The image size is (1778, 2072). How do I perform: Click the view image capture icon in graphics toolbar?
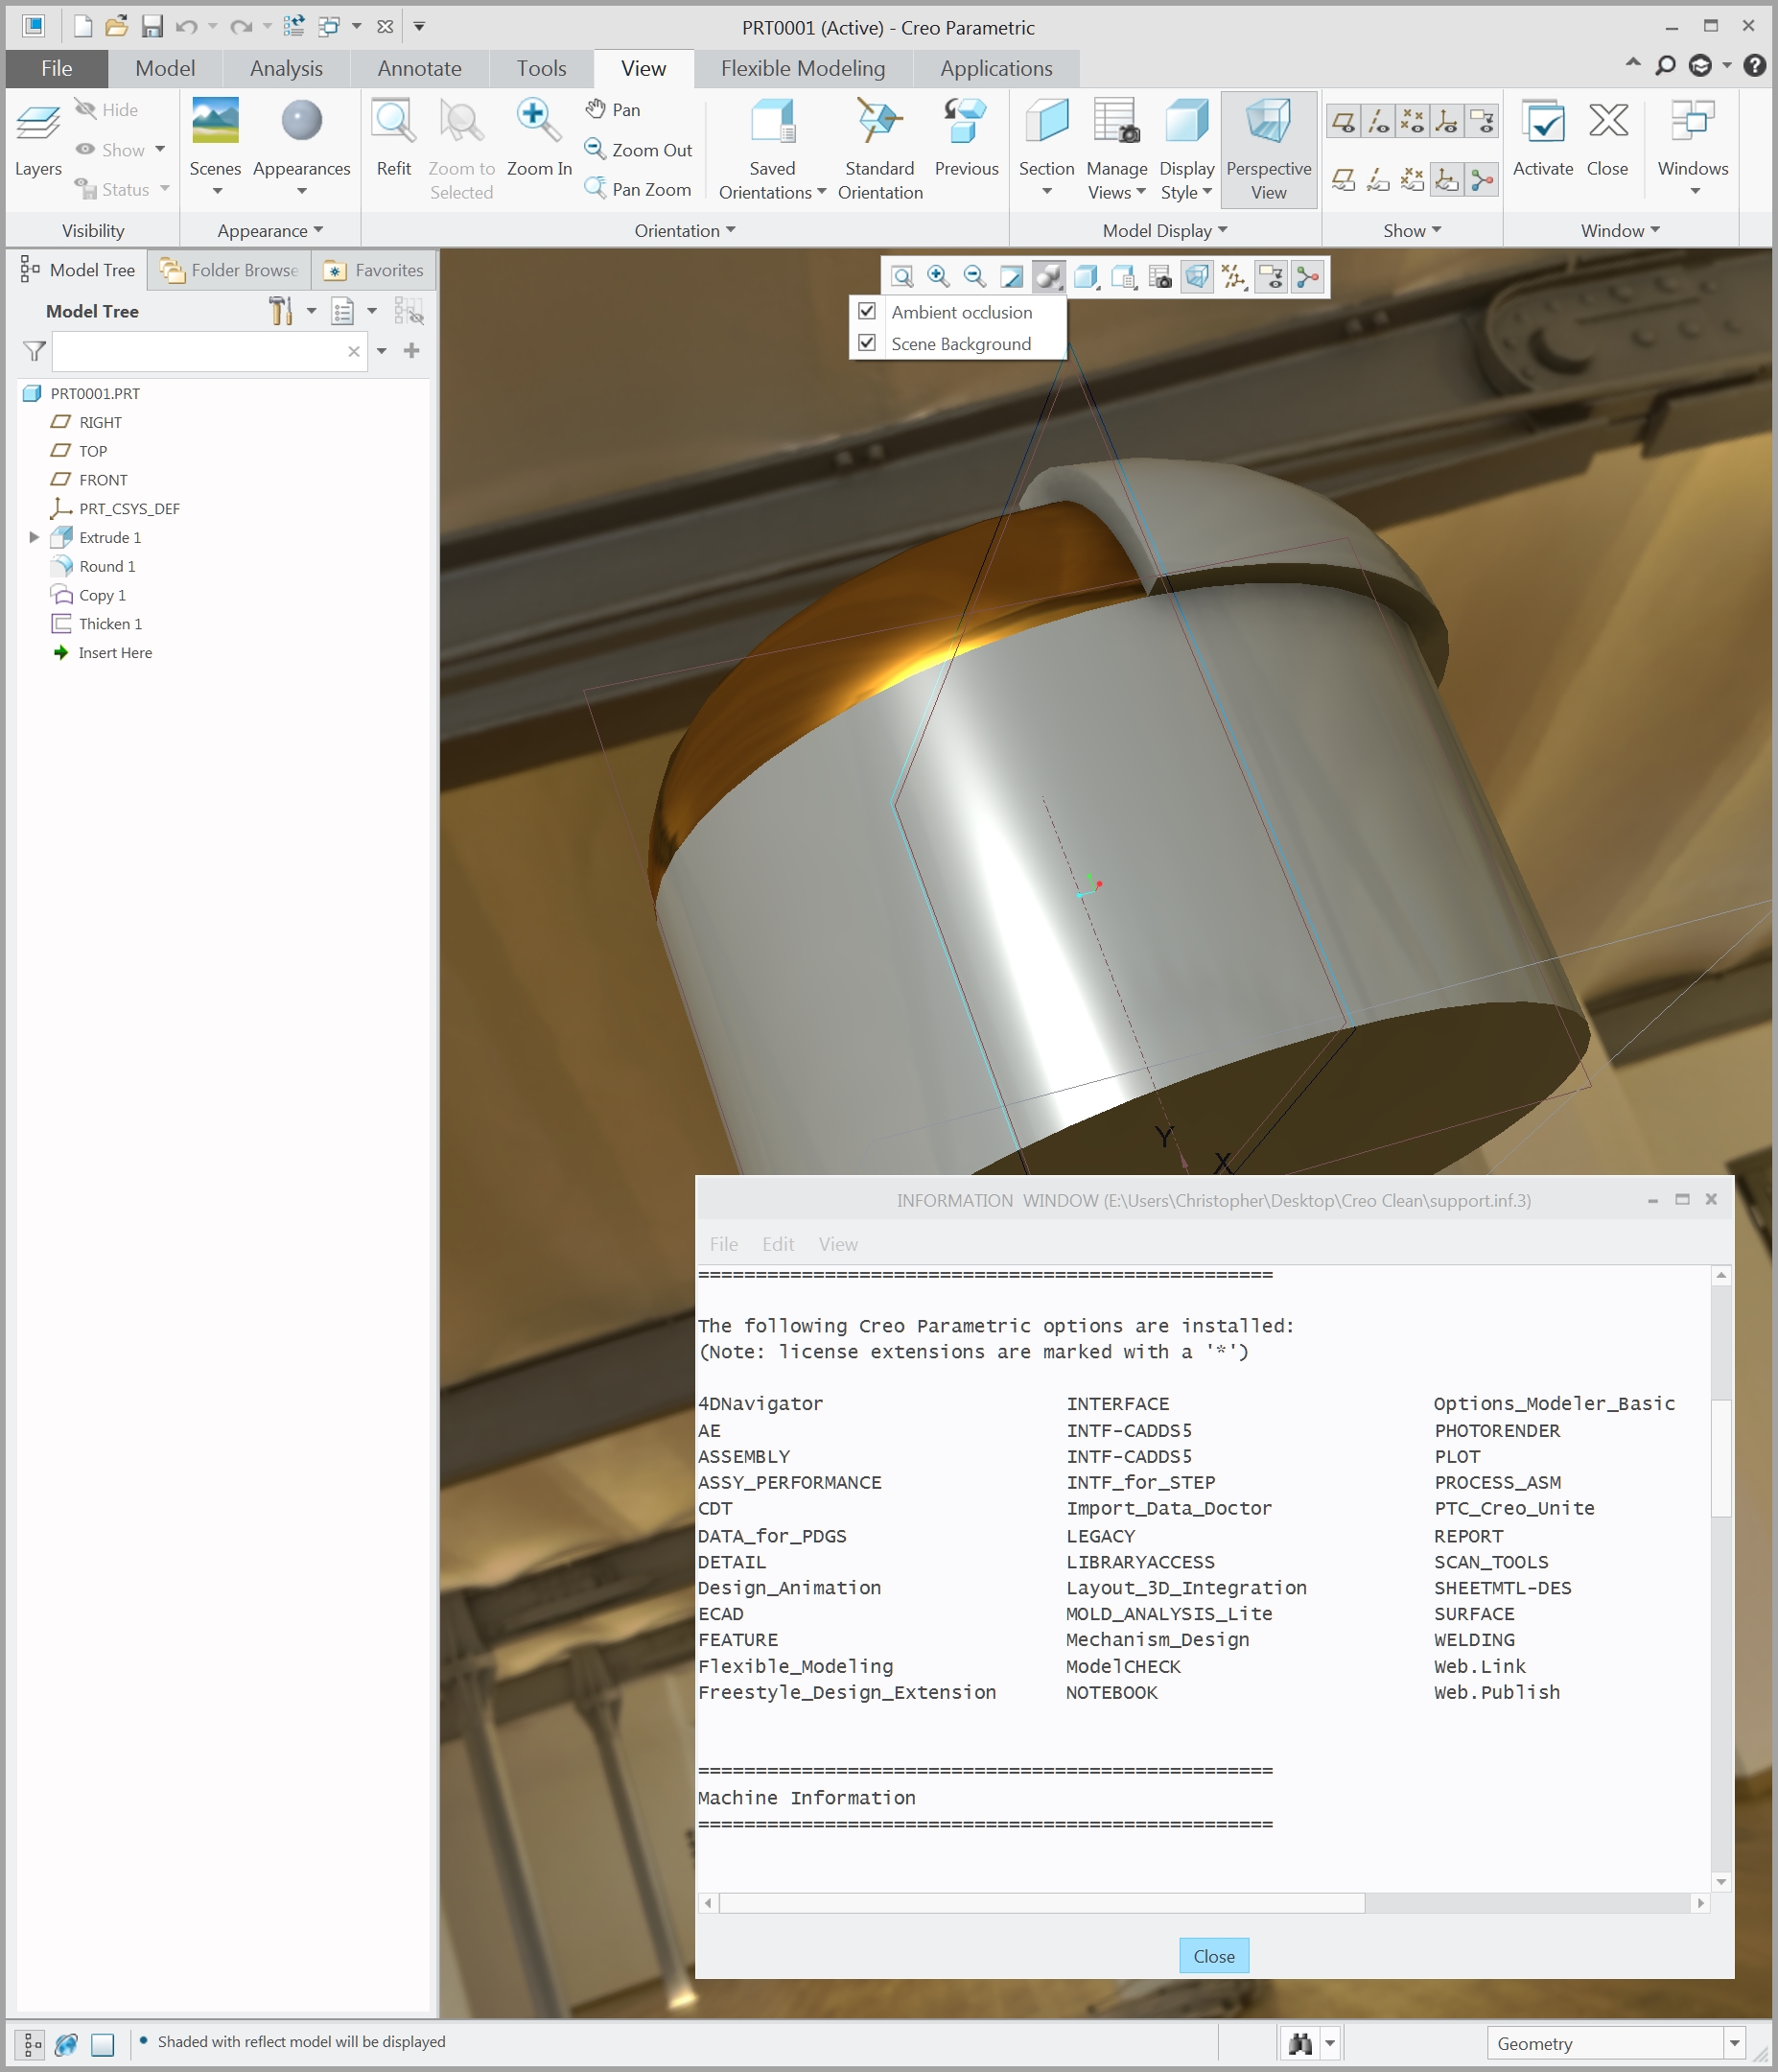click(1162, 277)
